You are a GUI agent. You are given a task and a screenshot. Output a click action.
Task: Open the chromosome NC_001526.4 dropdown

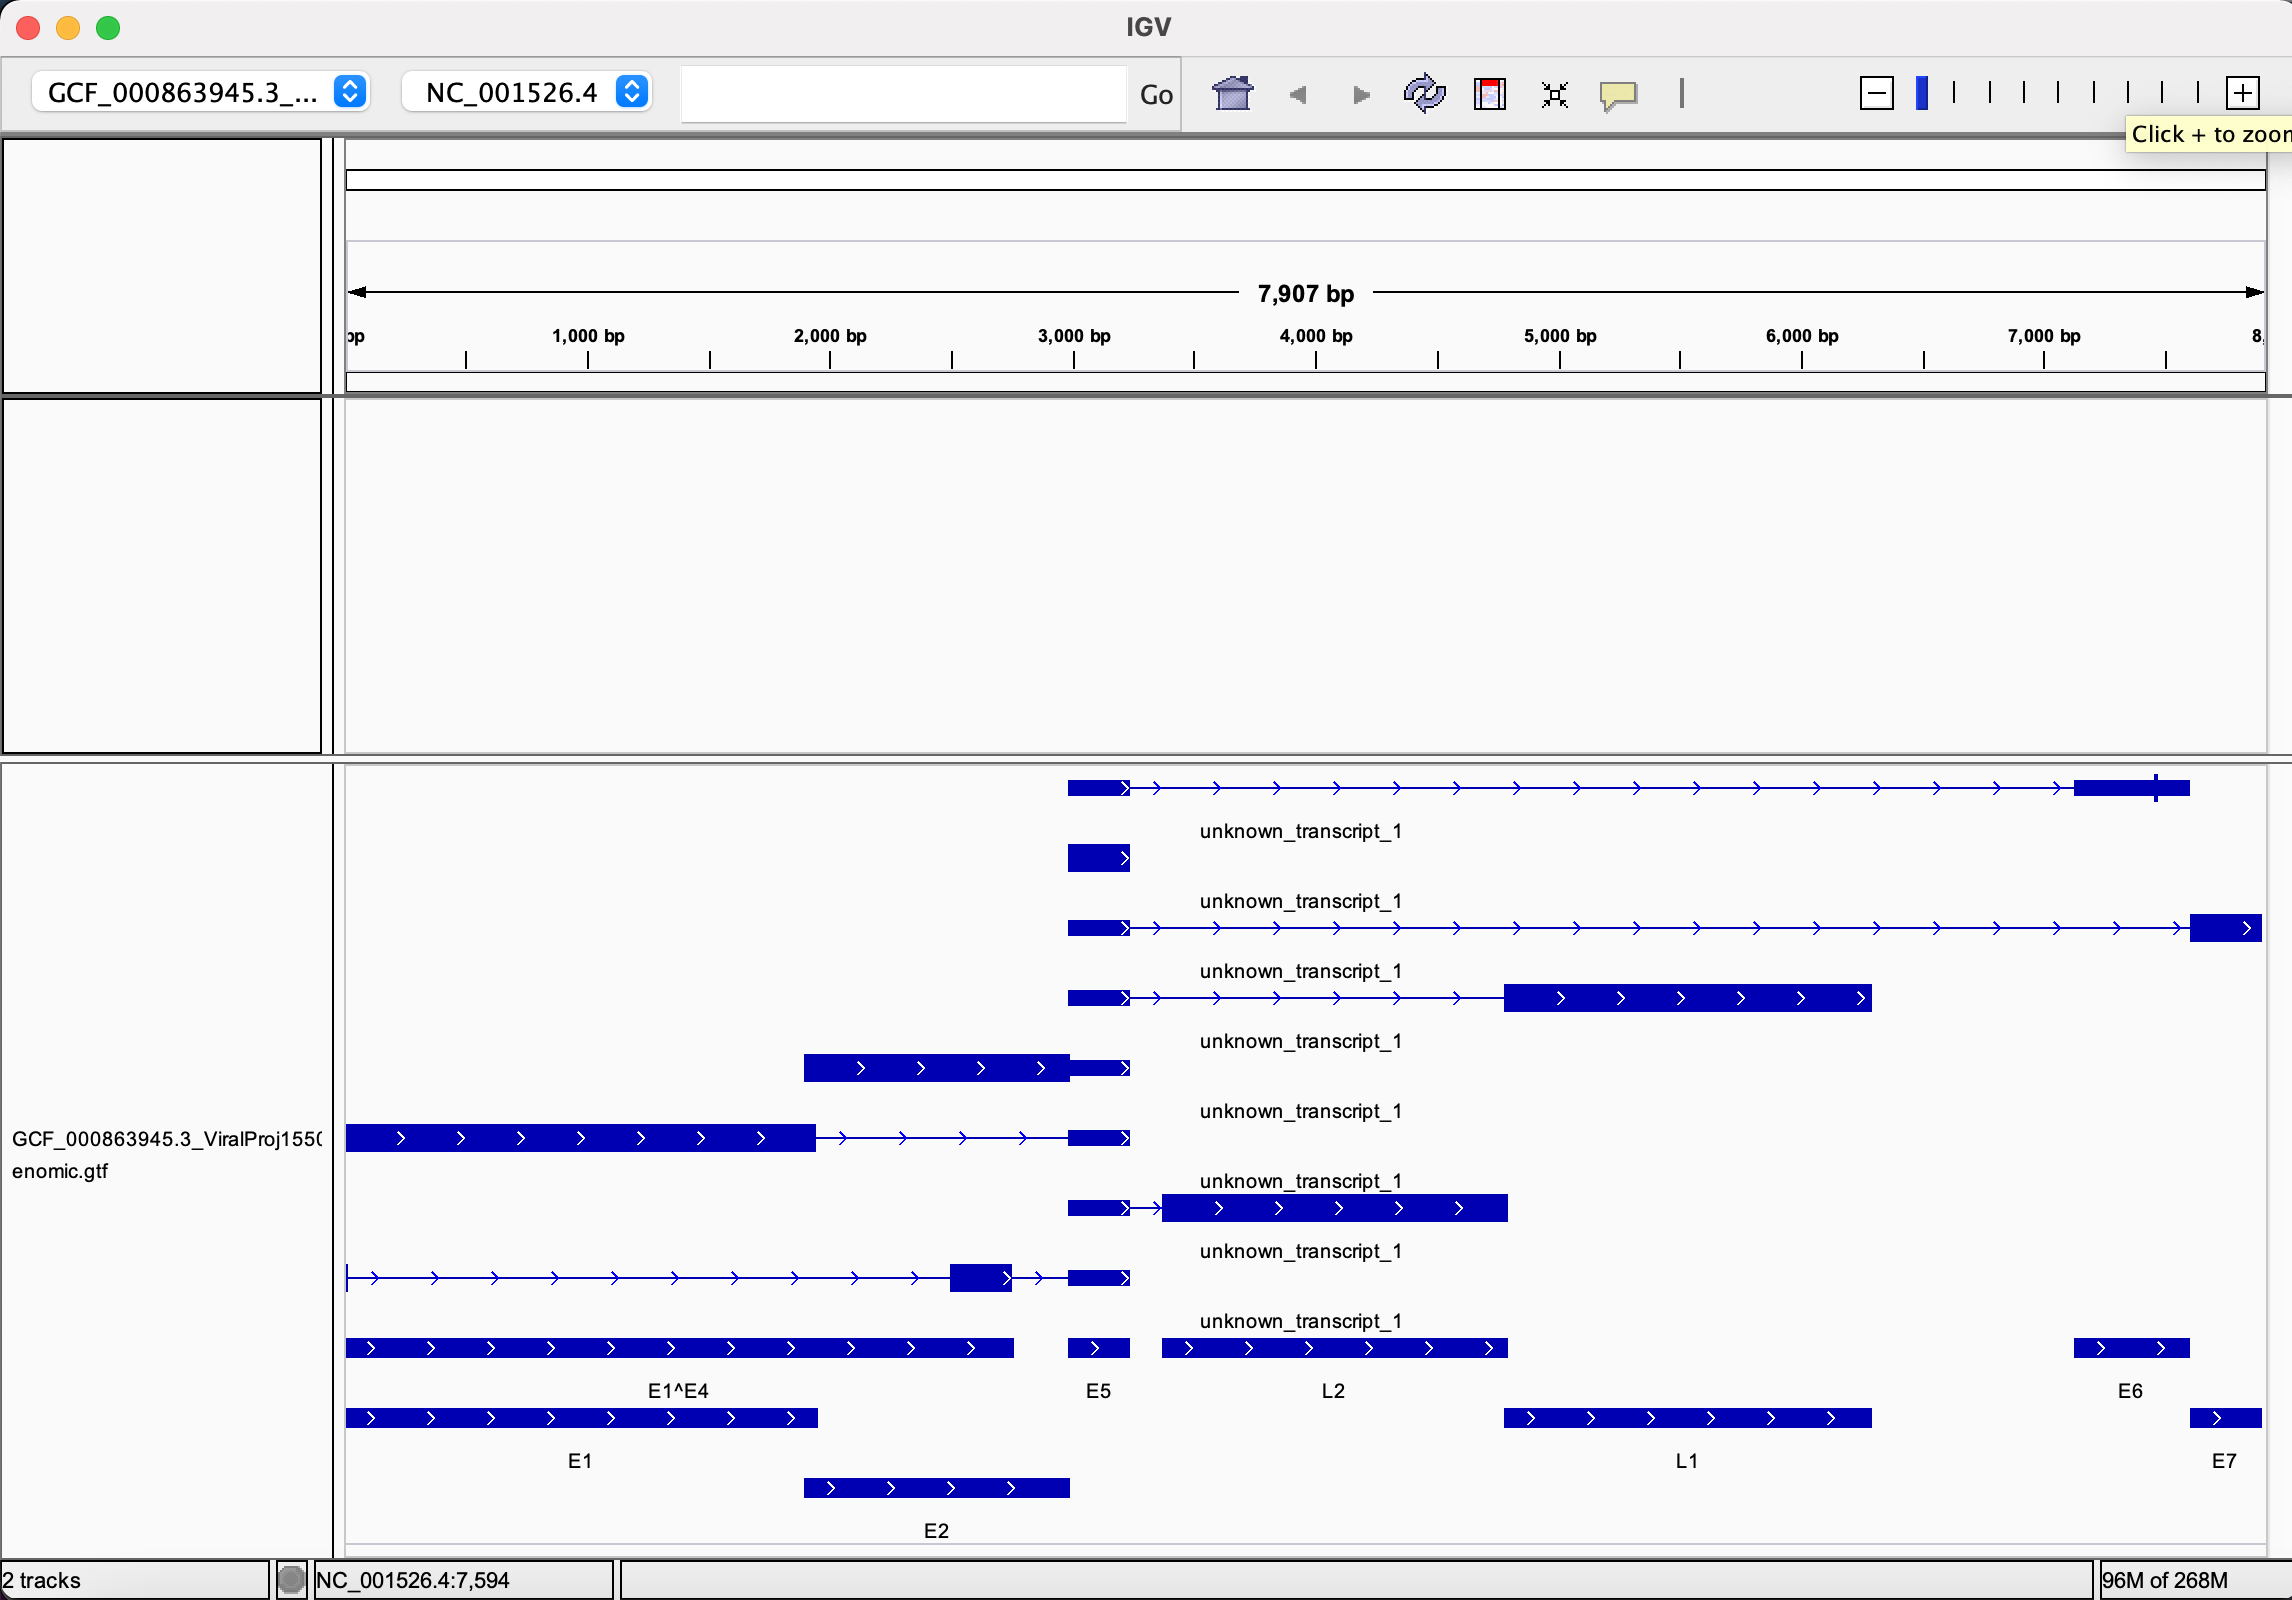[x=527, y=92]
